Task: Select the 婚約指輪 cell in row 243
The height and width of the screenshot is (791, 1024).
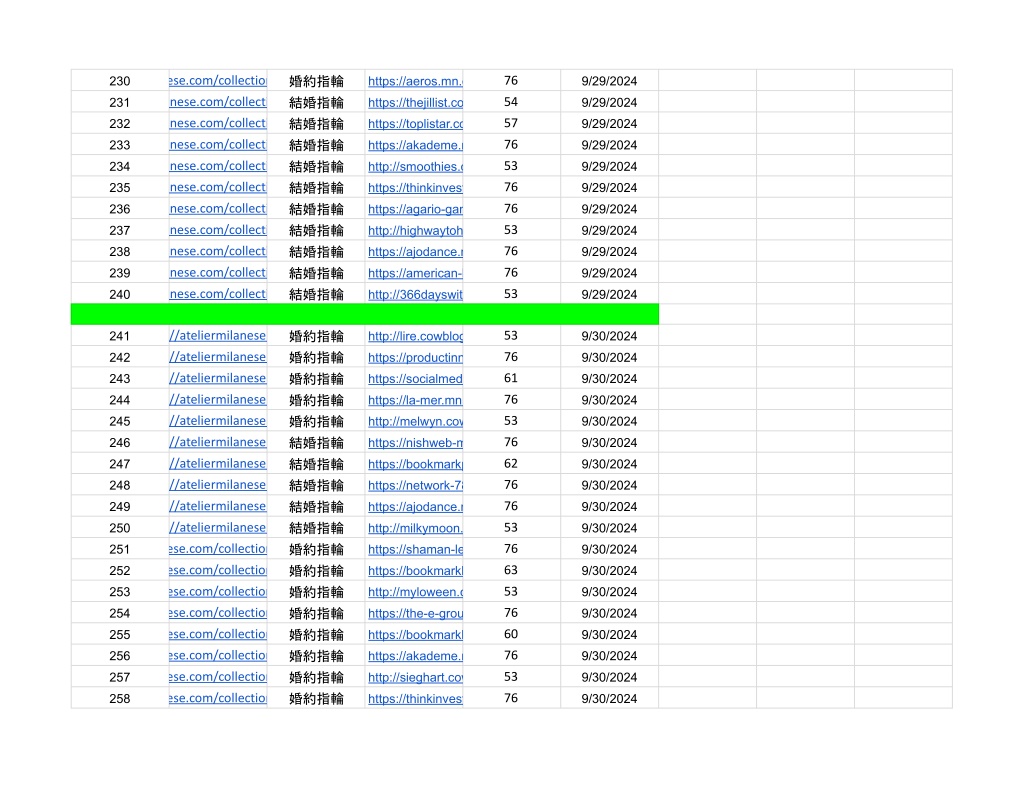Action: [316, 379]
